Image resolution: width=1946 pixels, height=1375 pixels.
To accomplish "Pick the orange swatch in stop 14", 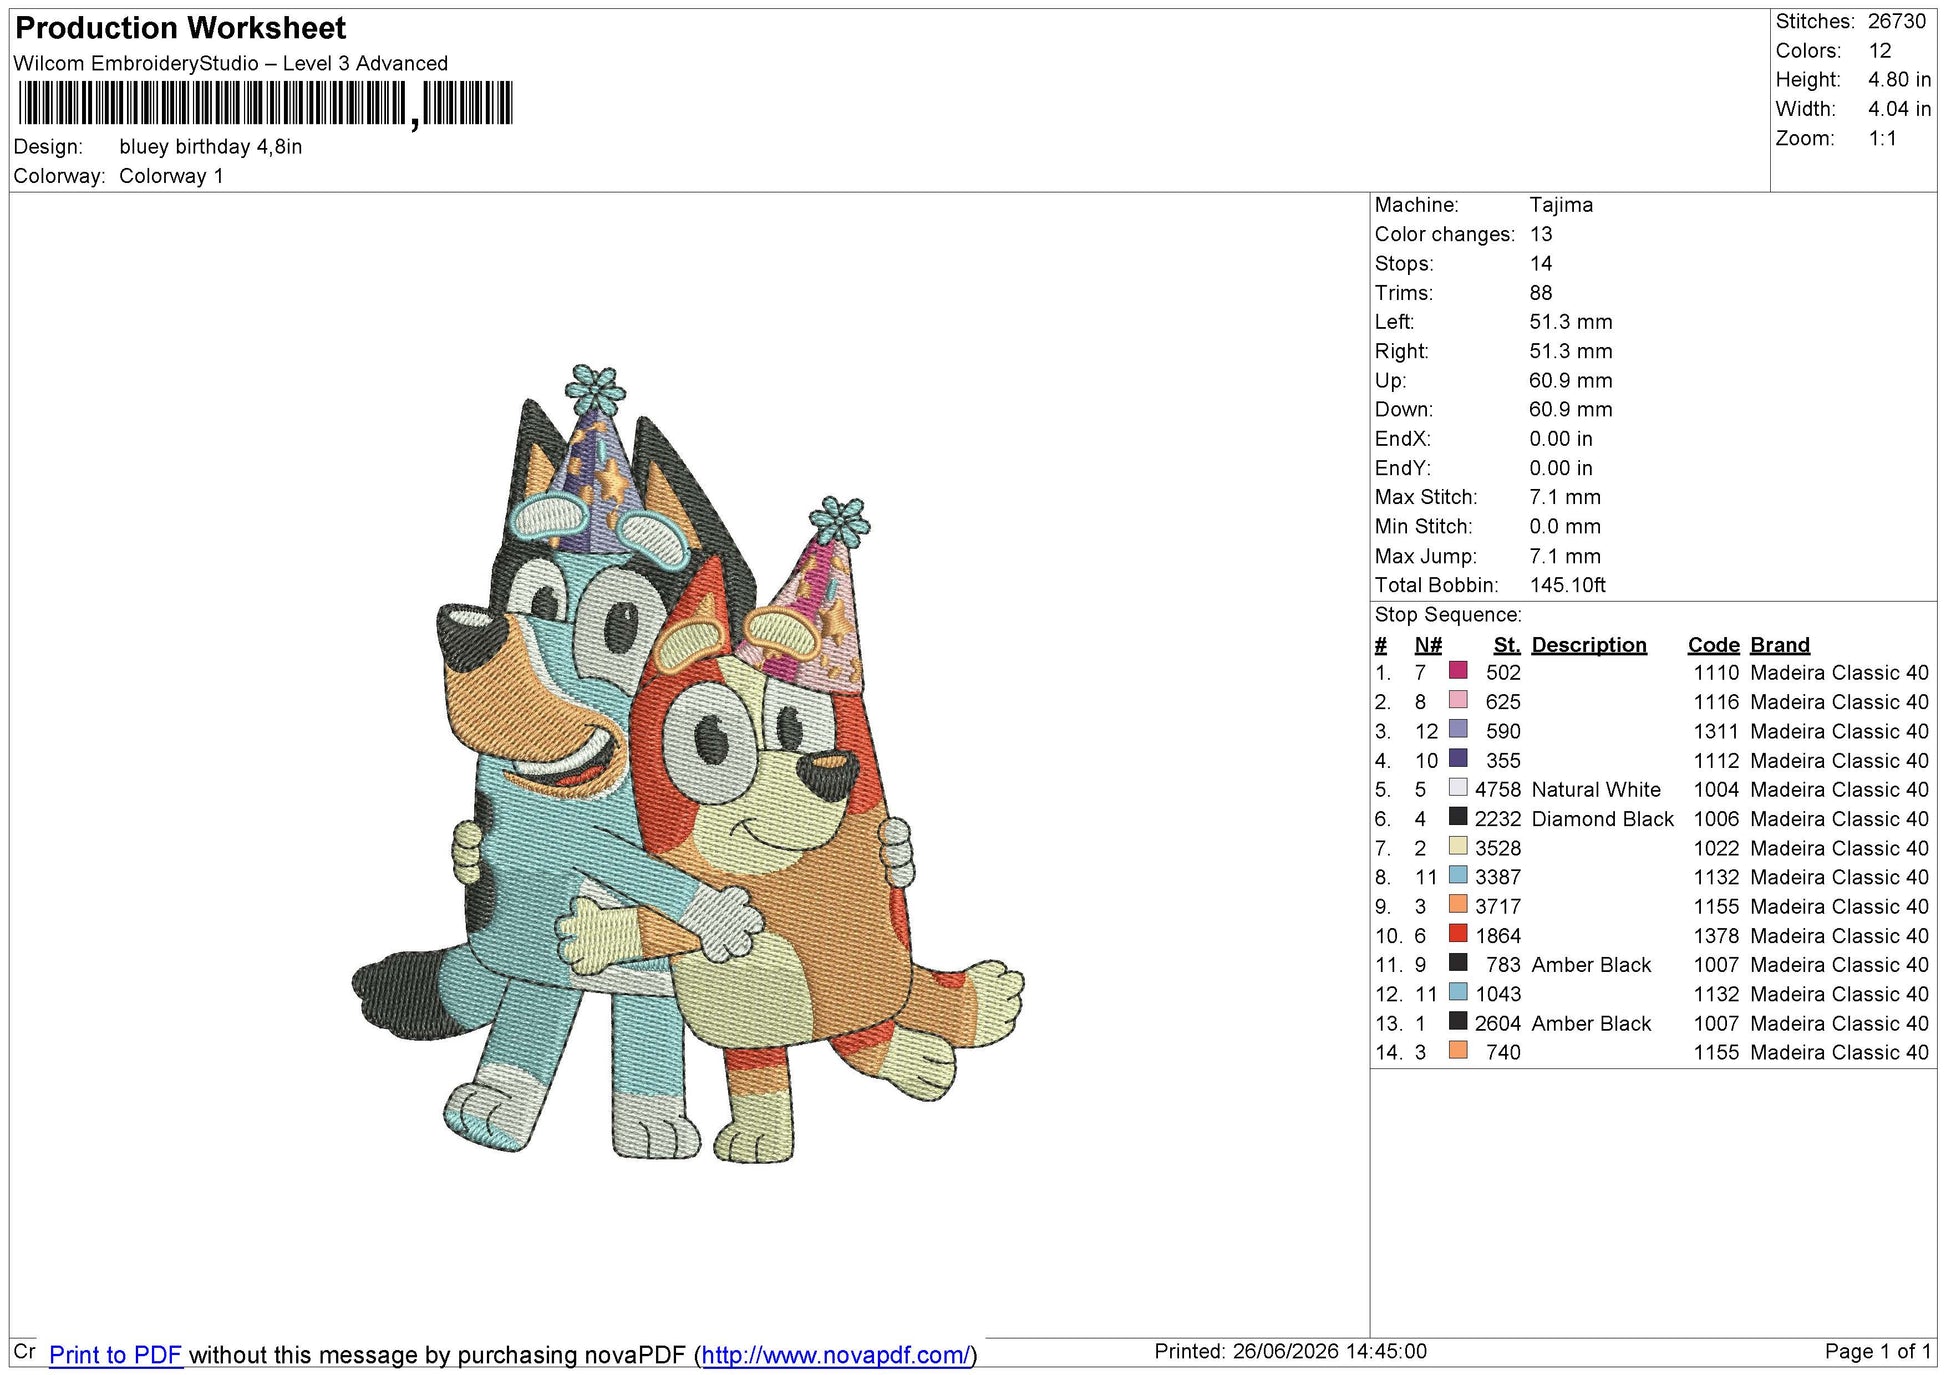I will click(x=1458, y=1051).
